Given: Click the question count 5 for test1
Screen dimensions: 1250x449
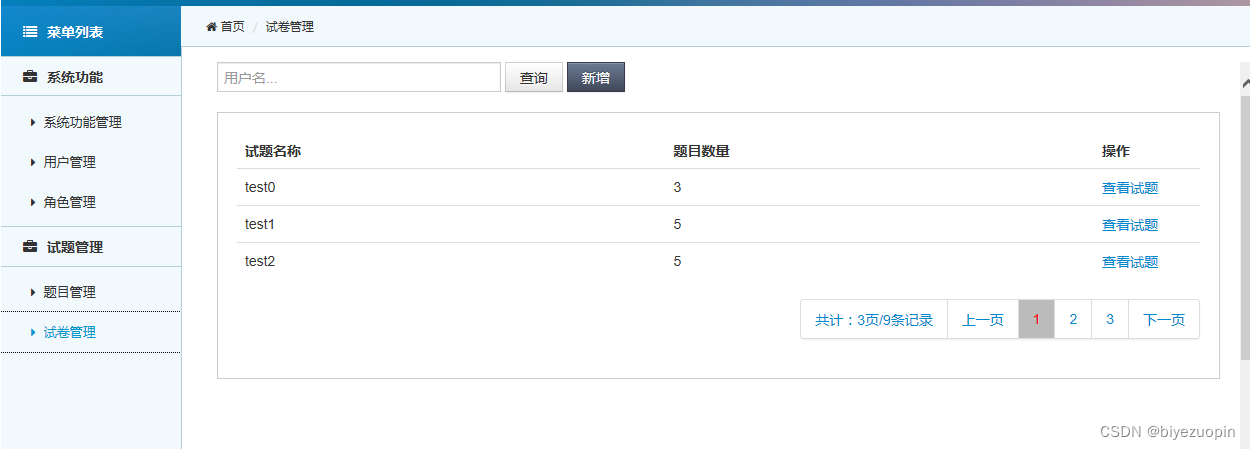Looking at the screenshot, I should pos(677,224).
